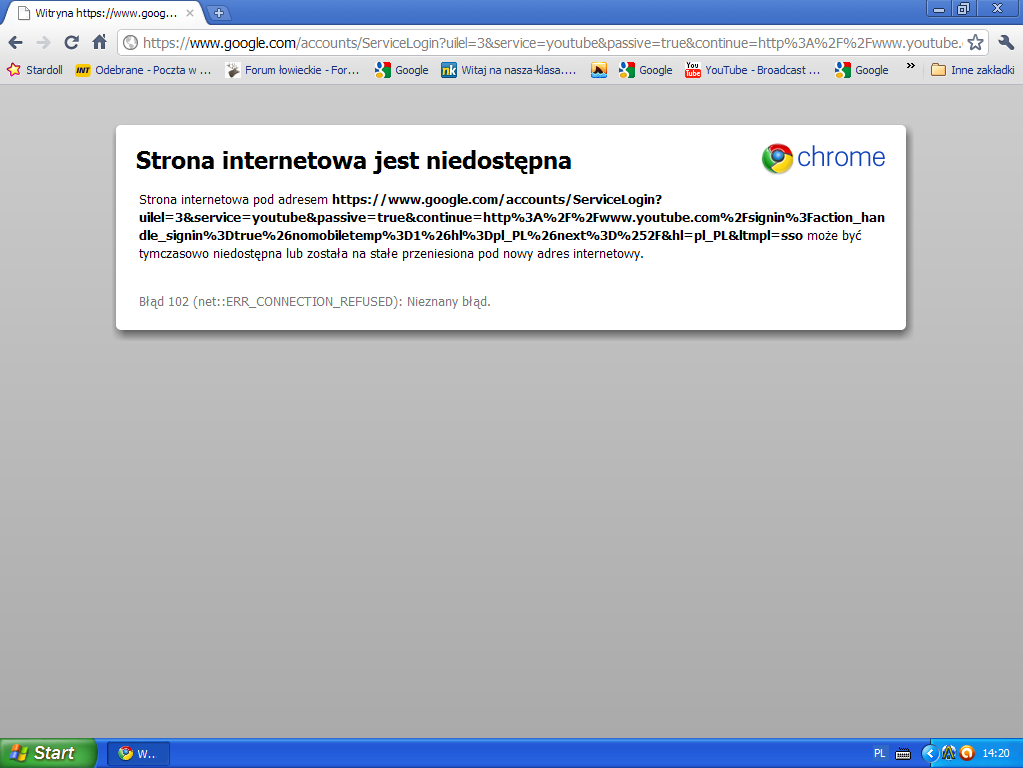This screenshot has height=768, width=1023.
Task: Open the PL language indicator
Action: [879, 754]
